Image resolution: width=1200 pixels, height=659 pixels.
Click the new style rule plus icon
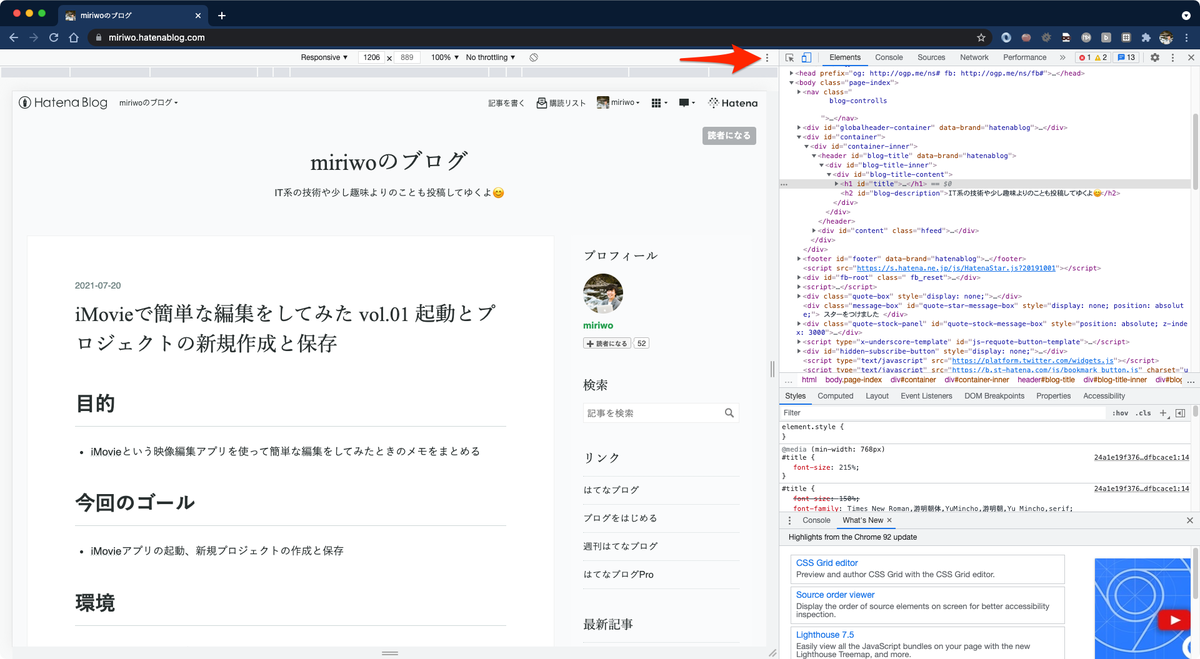[x=1163, y=413]
